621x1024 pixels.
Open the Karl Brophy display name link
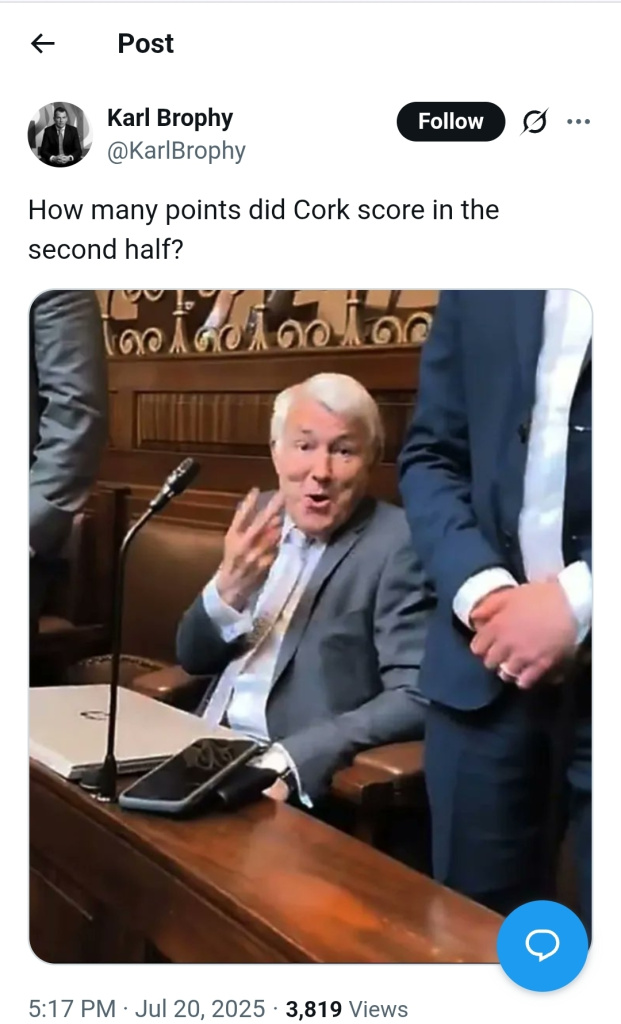click(170, 118)
